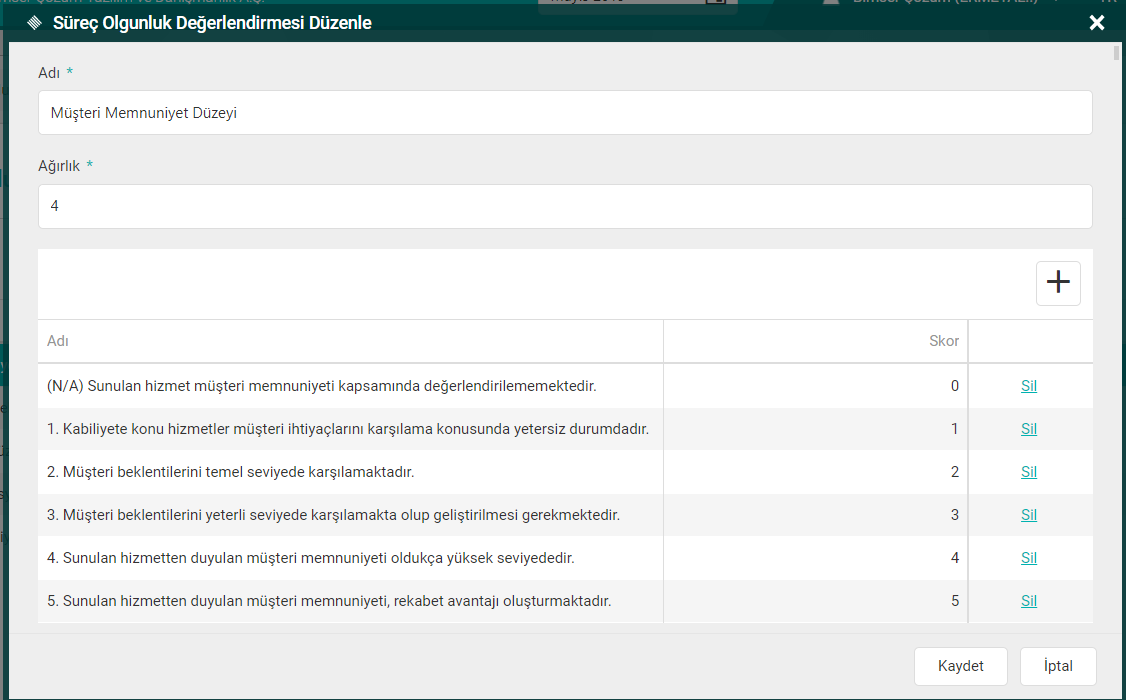Delete the (N/A) row via Sil
1126x700 pixels.
(1029, 386)
